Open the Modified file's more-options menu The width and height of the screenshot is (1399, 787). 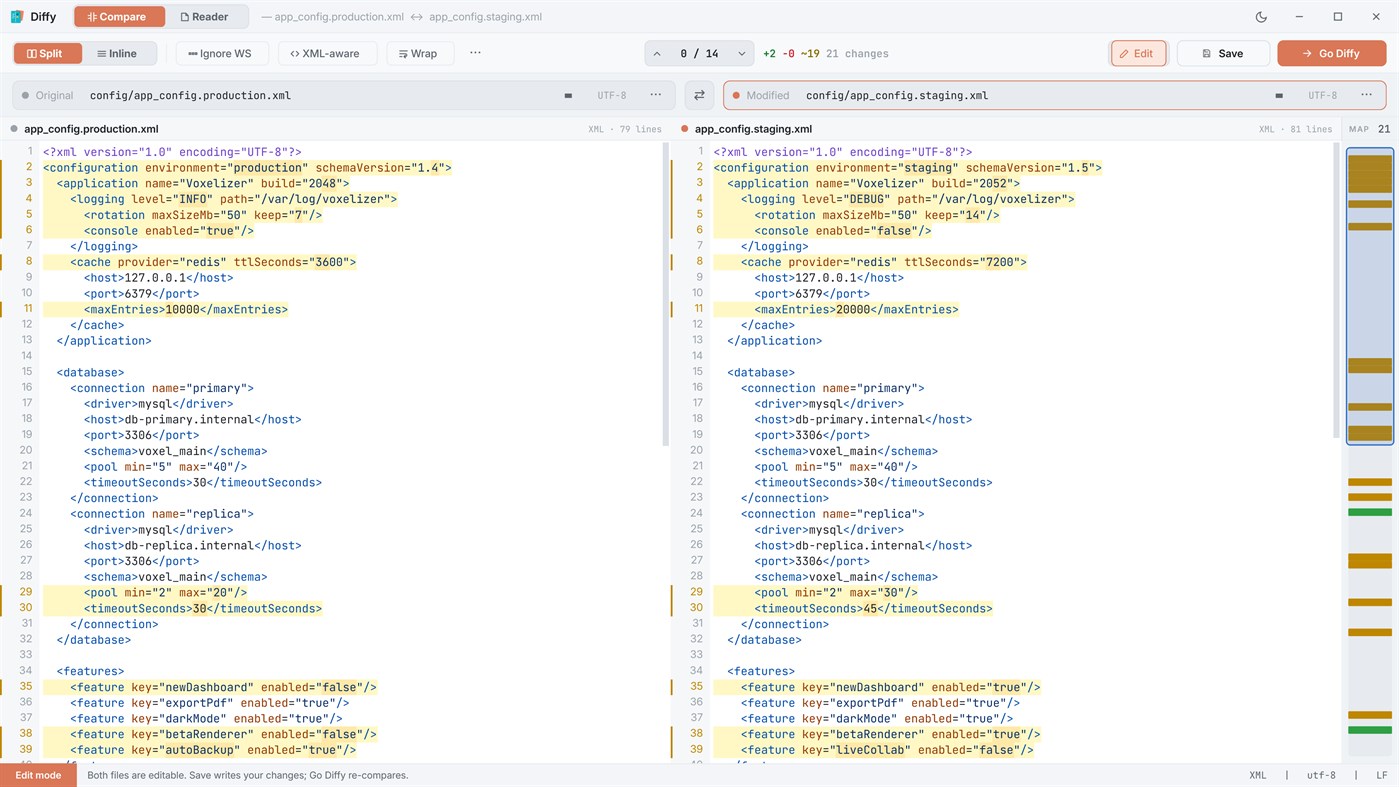(x=1366, y=95)
